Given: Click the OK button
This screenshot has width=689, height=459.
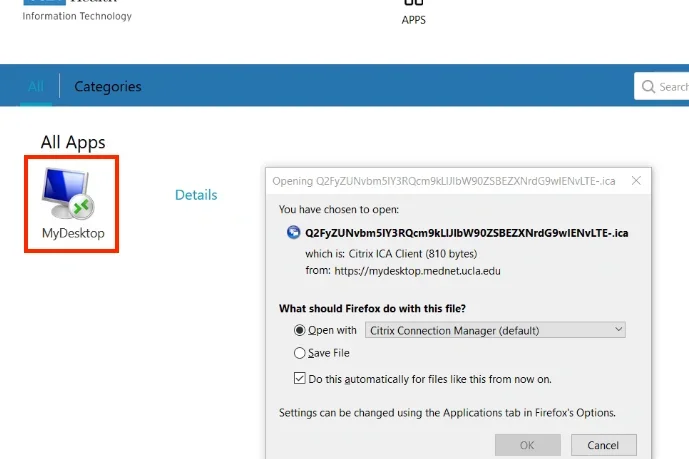Looking at the screenshot, I should point(527,445).
